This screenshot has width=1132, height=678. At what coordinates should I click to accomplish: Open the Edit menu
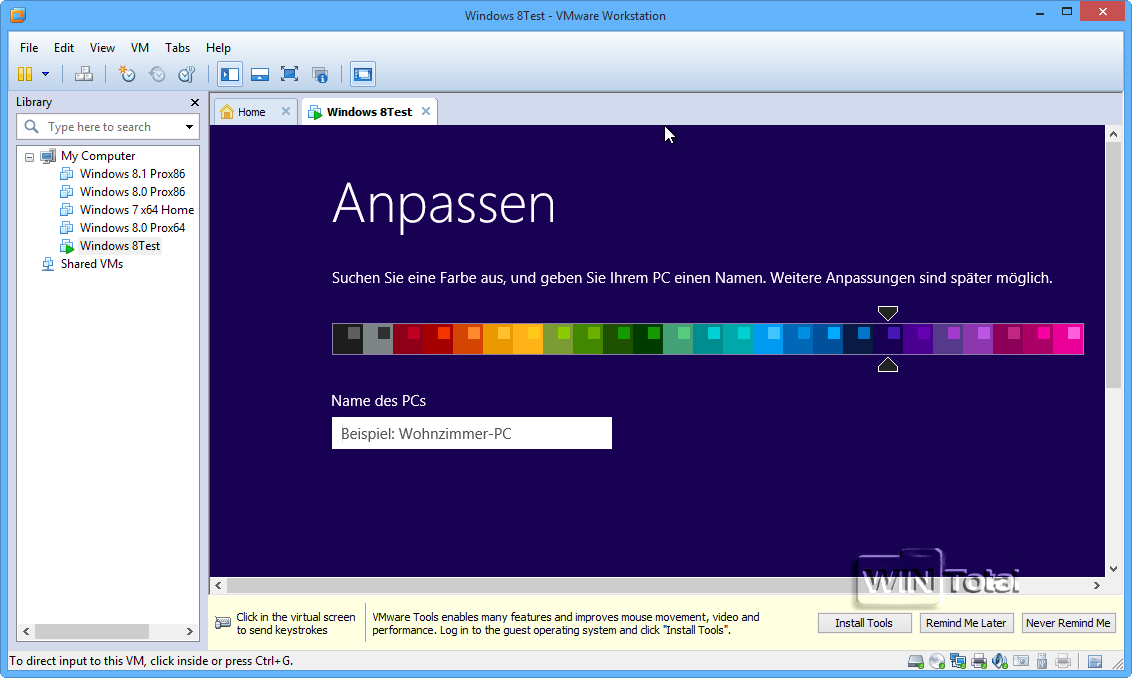[64, 48]
